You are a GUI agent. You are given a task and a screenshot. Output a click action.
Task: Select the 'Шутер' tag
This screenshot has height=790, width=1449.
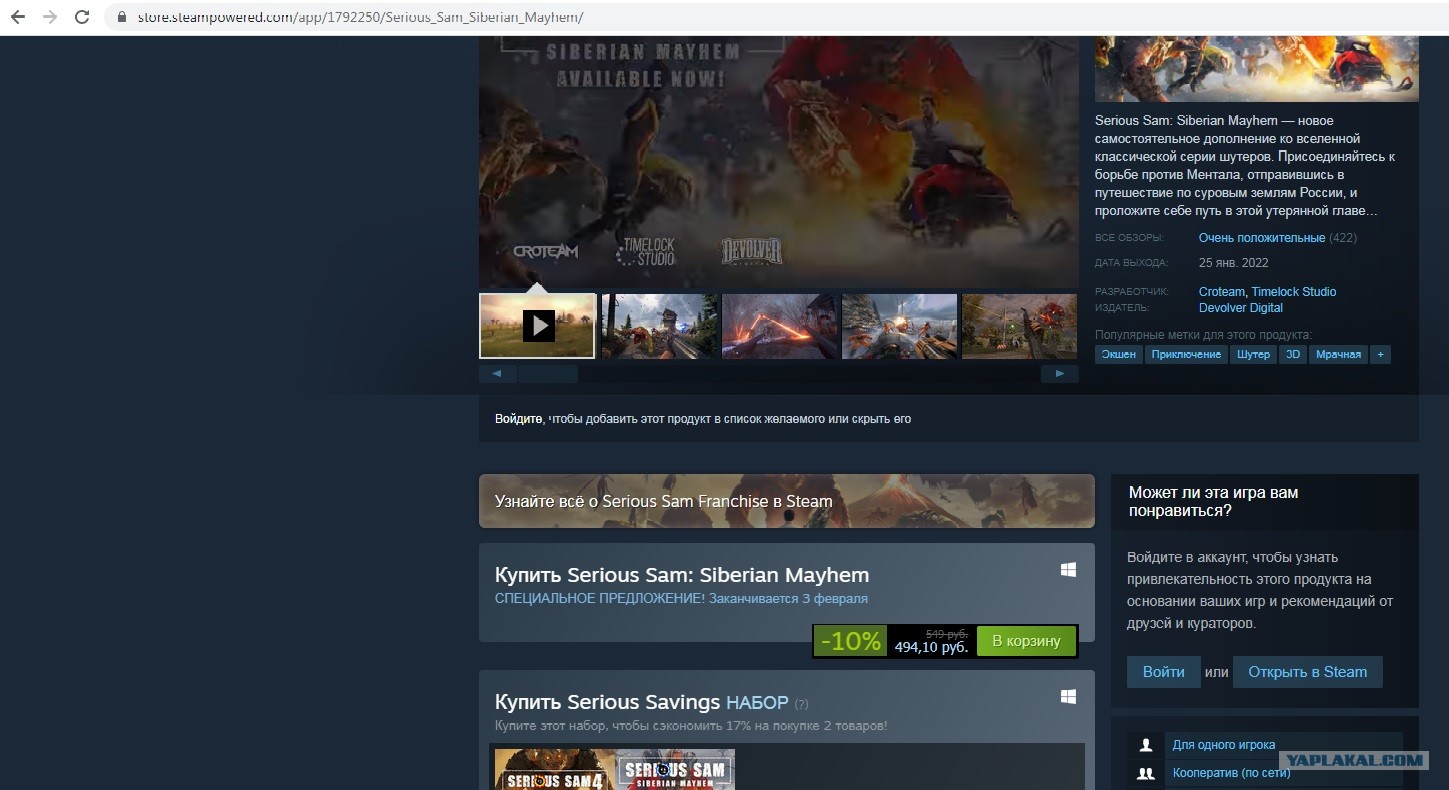coord(1253,355)
